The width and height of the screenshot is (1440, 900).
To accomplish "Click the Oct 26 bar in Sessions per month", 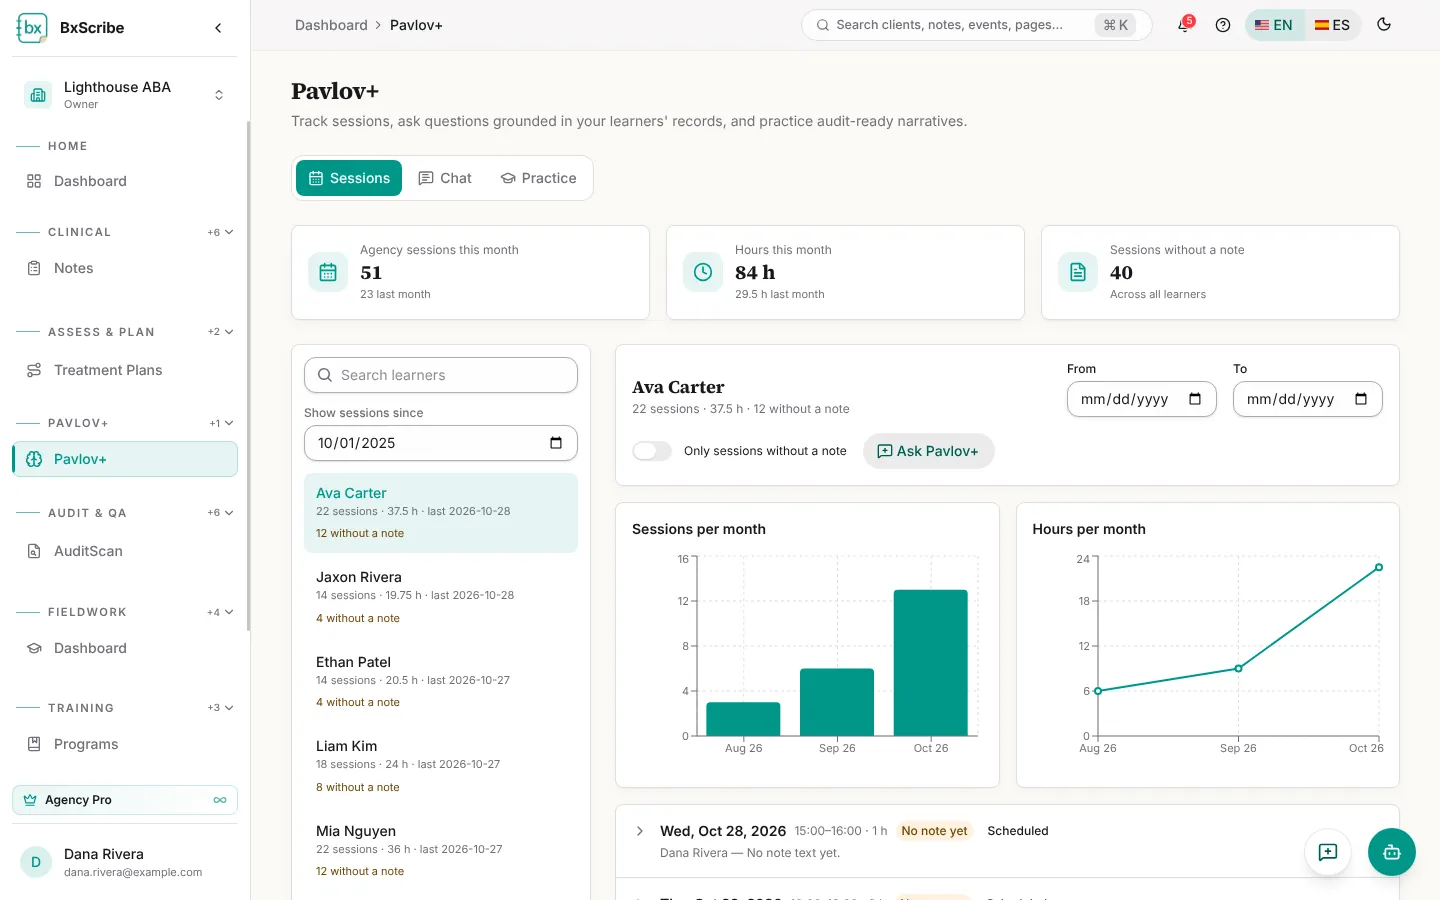I will pyautogui.click(x=931, y=663).
